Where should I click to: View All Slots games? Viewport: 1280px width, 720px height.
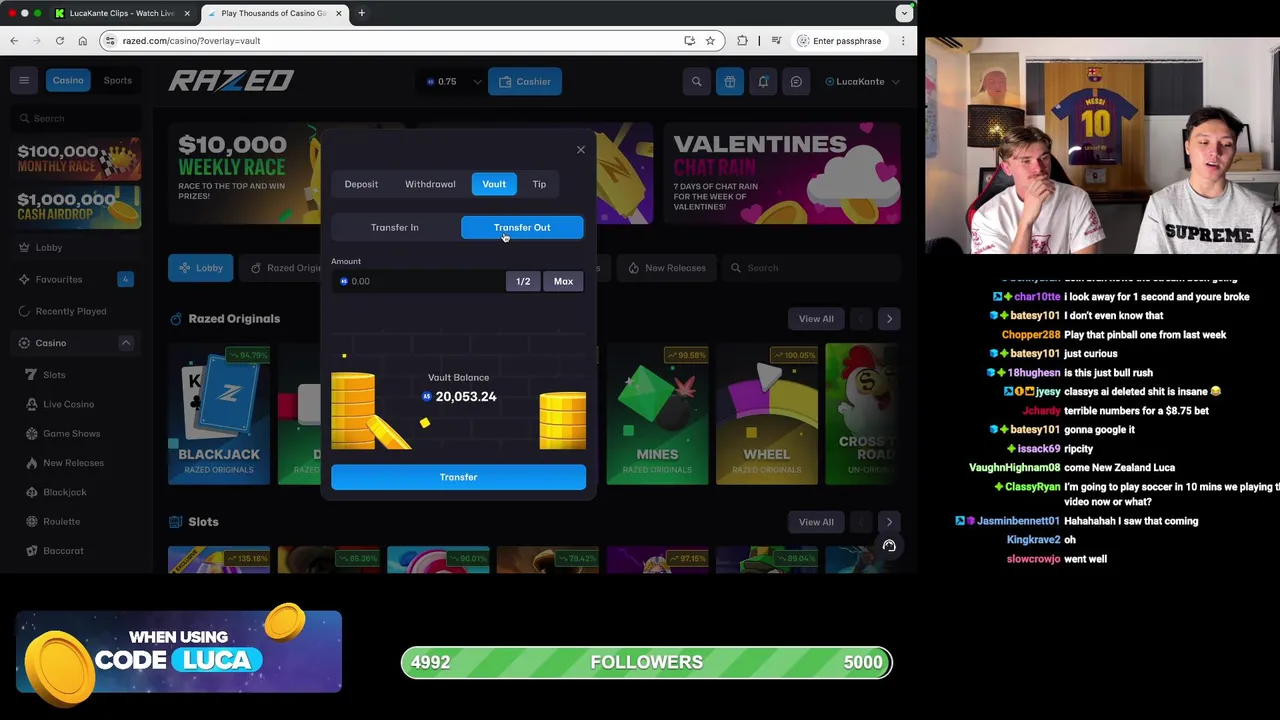[816, 522]
